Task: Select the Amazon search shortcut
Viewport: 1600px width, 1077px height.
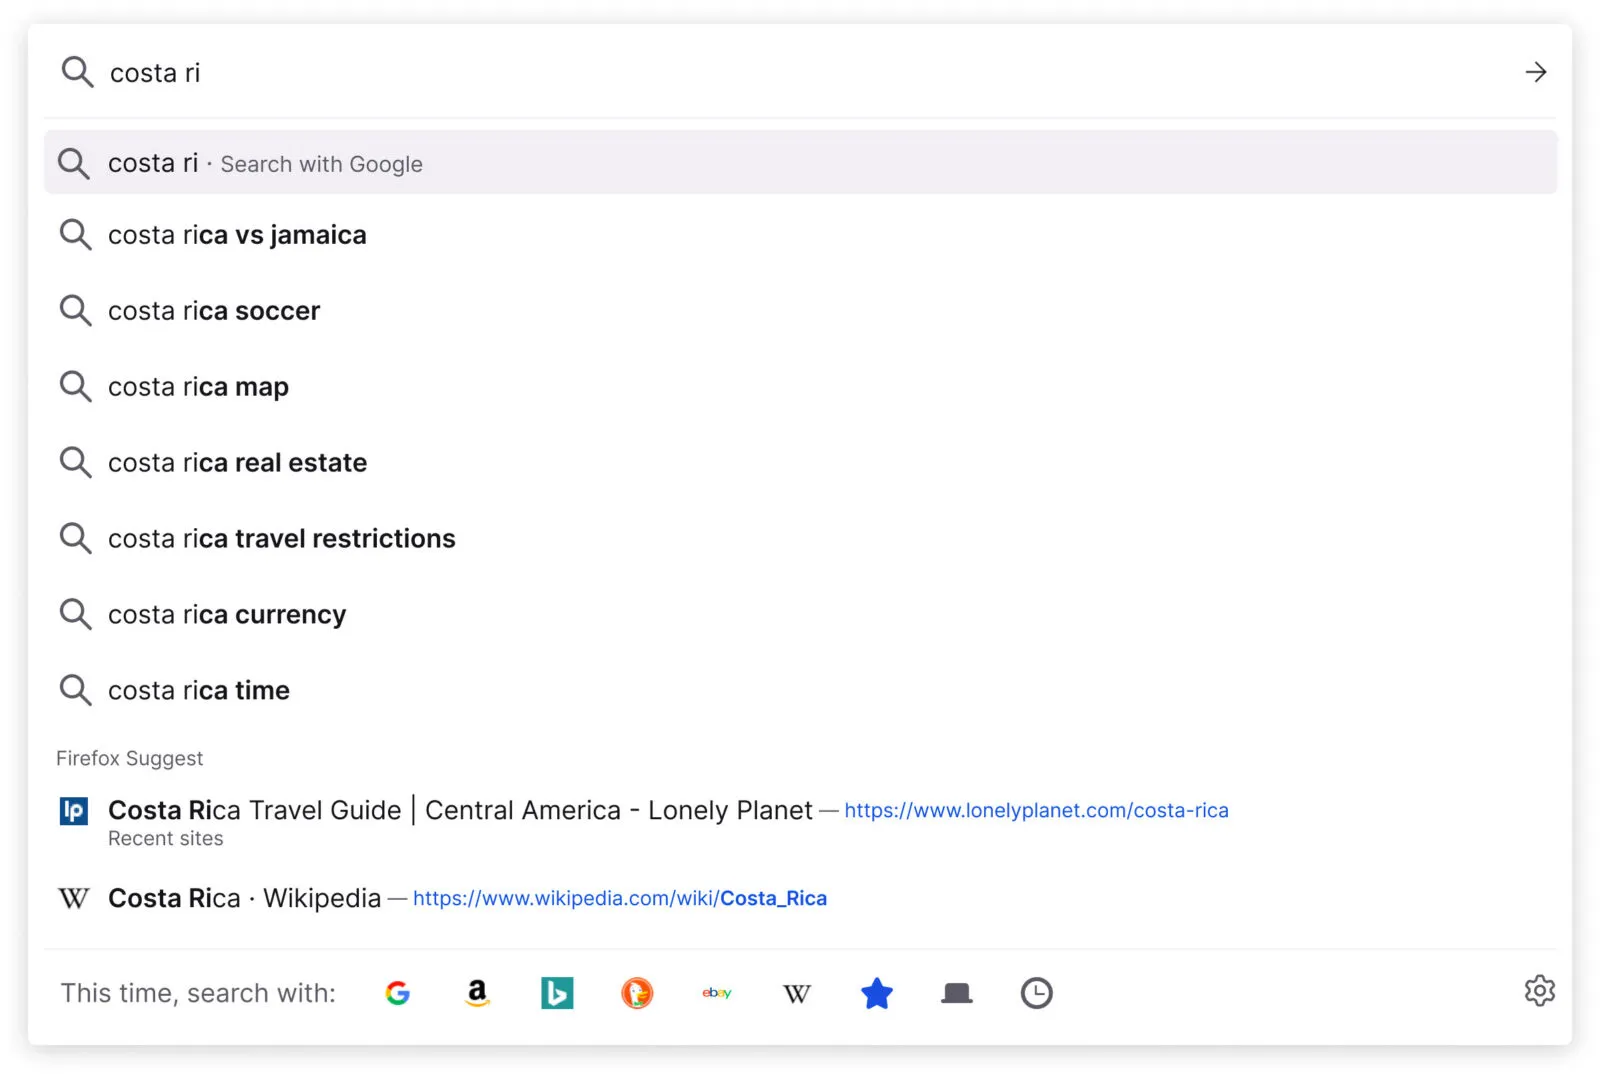Action: click(477, 993)
